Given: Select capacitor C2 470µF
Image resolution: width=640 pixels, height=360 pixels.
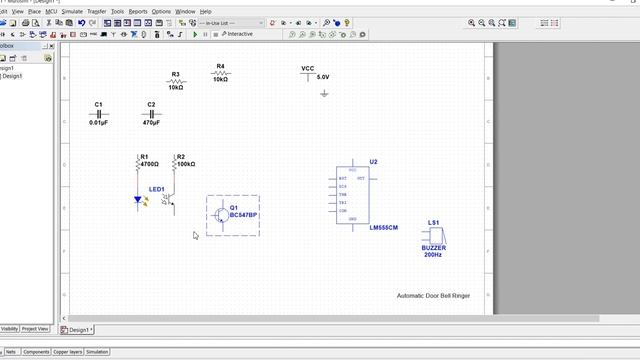Looking at the screenshot, I should click(151, 114).
